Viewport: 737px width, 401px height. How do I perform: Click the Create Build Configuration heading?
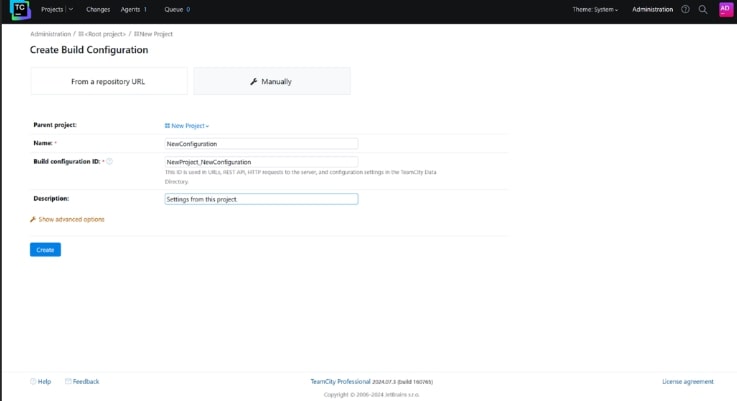89,50
